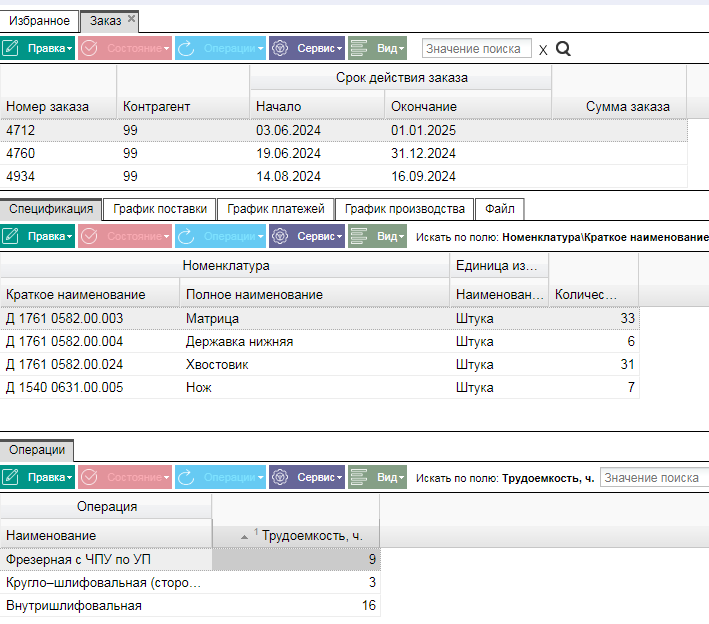Select order row 4760
Viewport: 709px width, 624px height.
click(x=344, y=153)
